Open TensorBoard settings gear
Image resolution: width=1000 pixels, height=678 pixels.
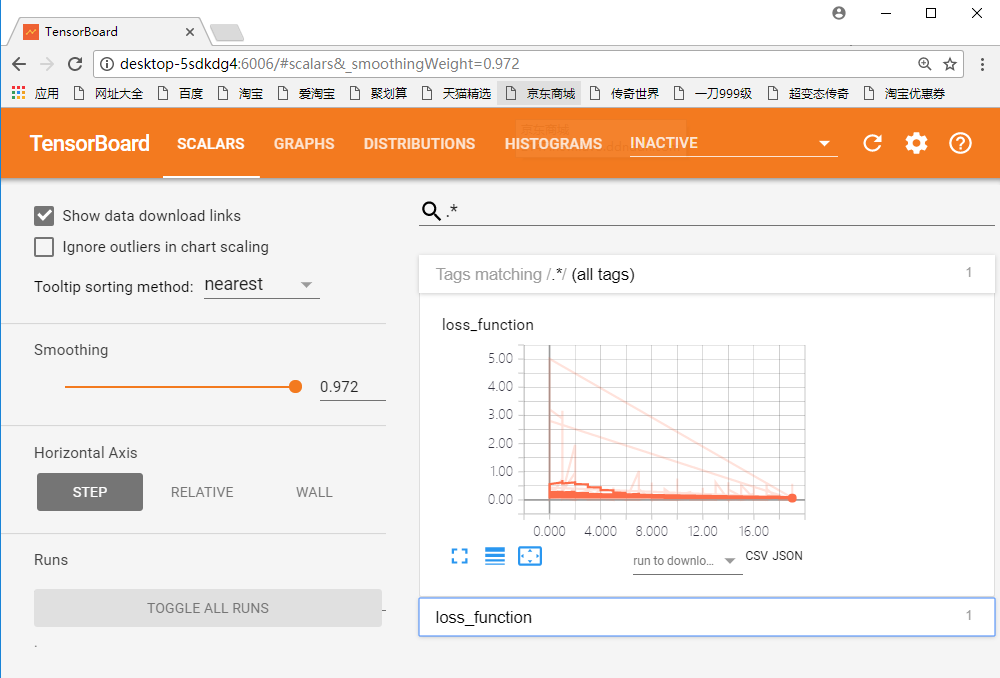click(916, 143)
